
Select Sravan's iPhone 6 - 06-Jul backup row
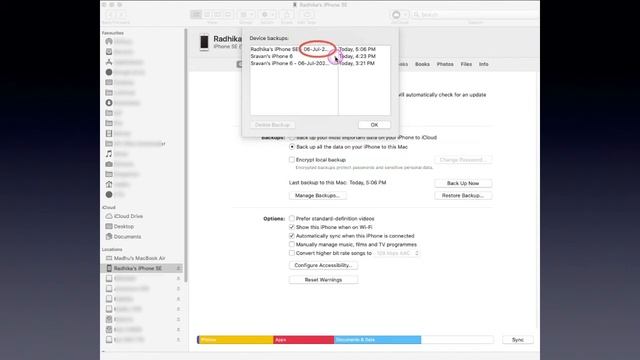tap(320, 63)
